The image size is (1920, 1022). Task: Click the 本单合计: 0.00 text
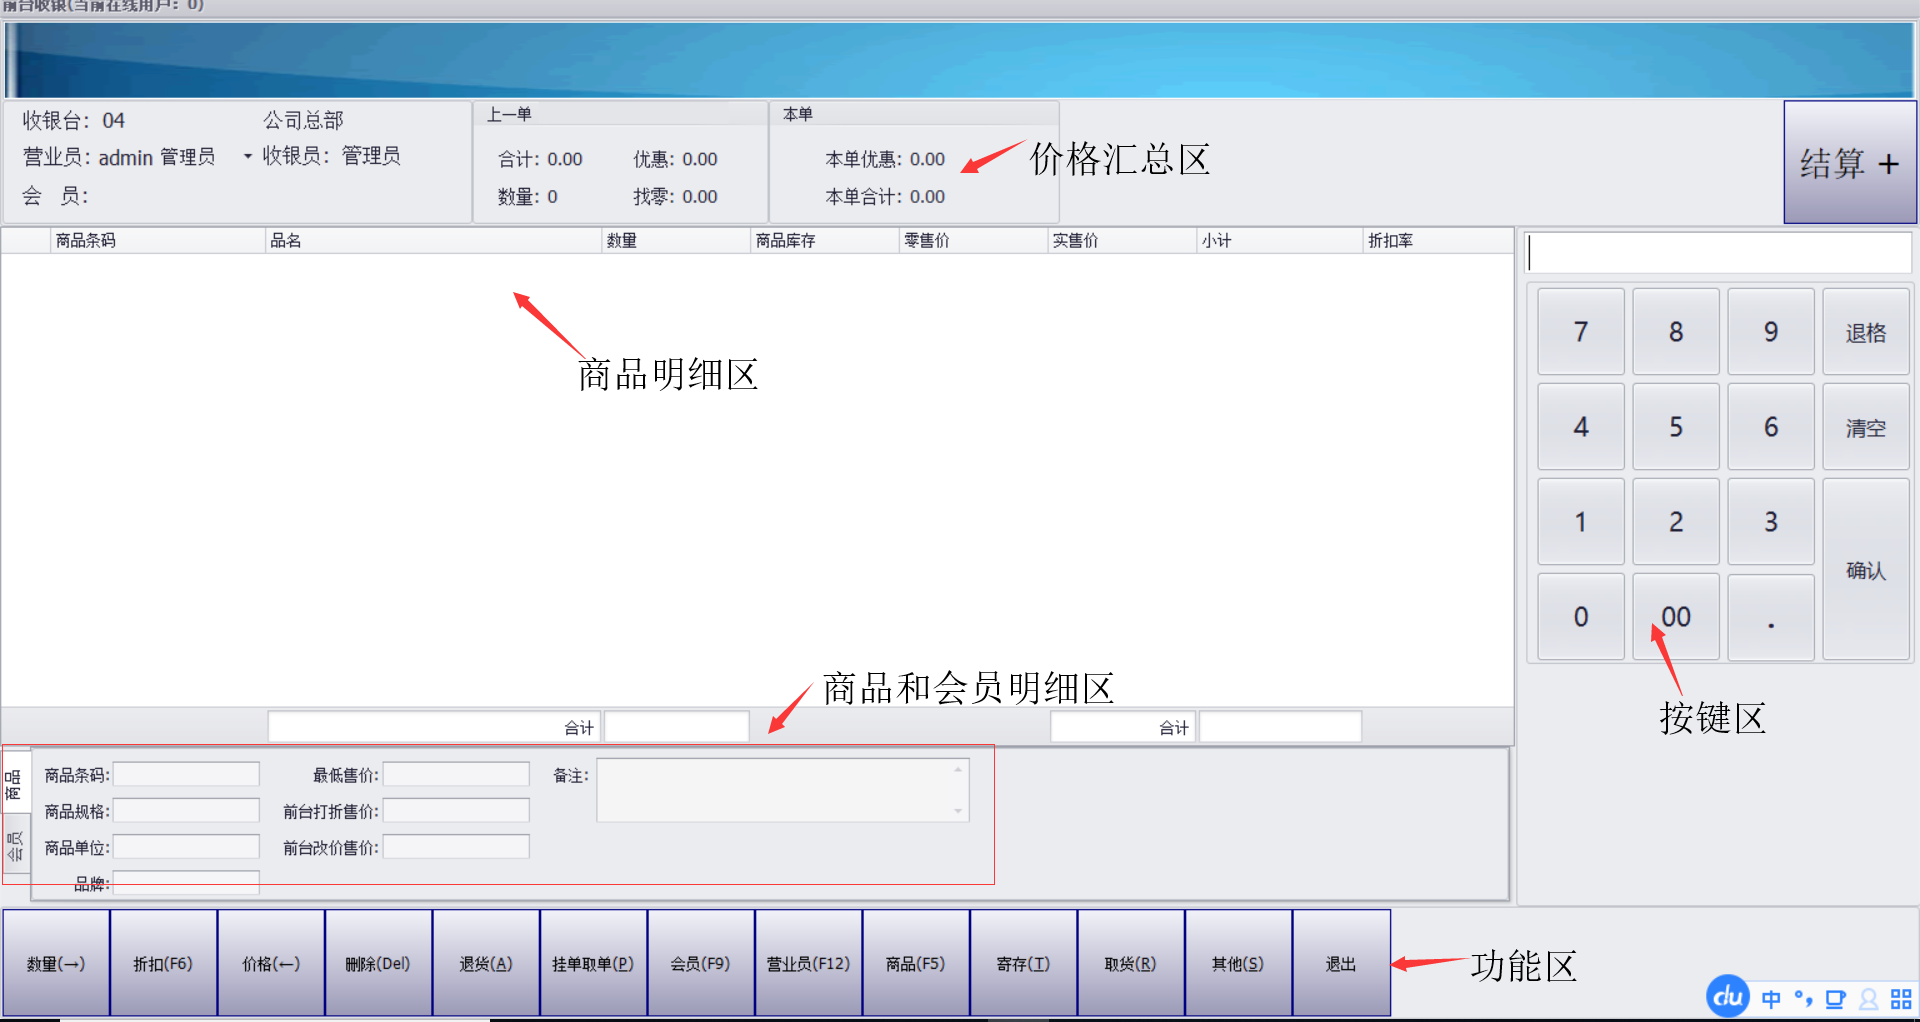885,197
